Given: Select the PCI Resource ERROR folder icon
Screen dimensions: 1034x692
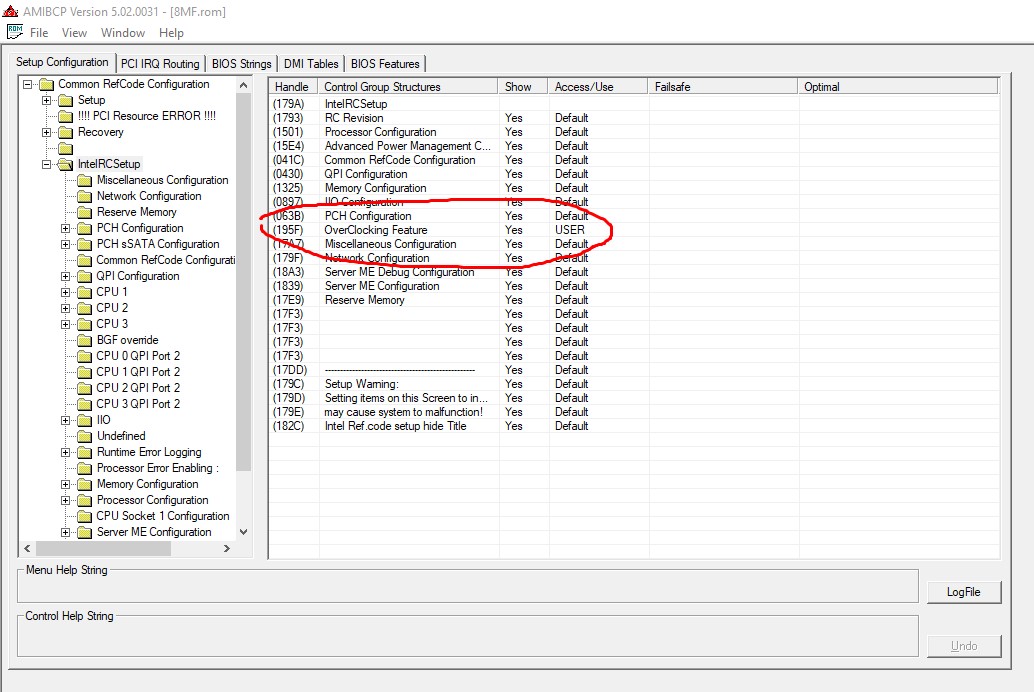Looking at the screenshot, I should pyautogui.click(x=65, y=116).
